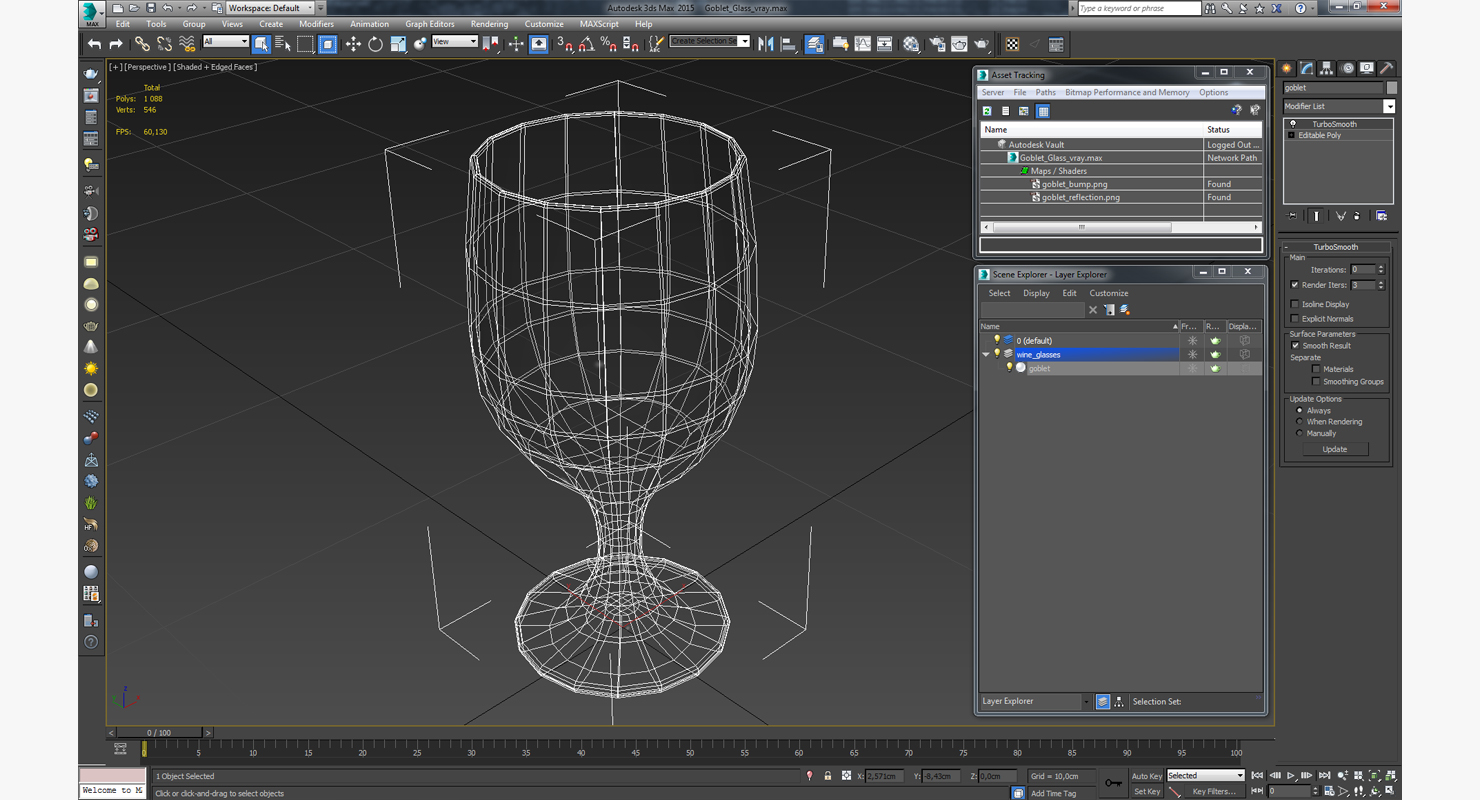The height and width of the screenshot is (800, 1480).
Task: Click Remove Modifier trash icon
Action: [1357, 216]
